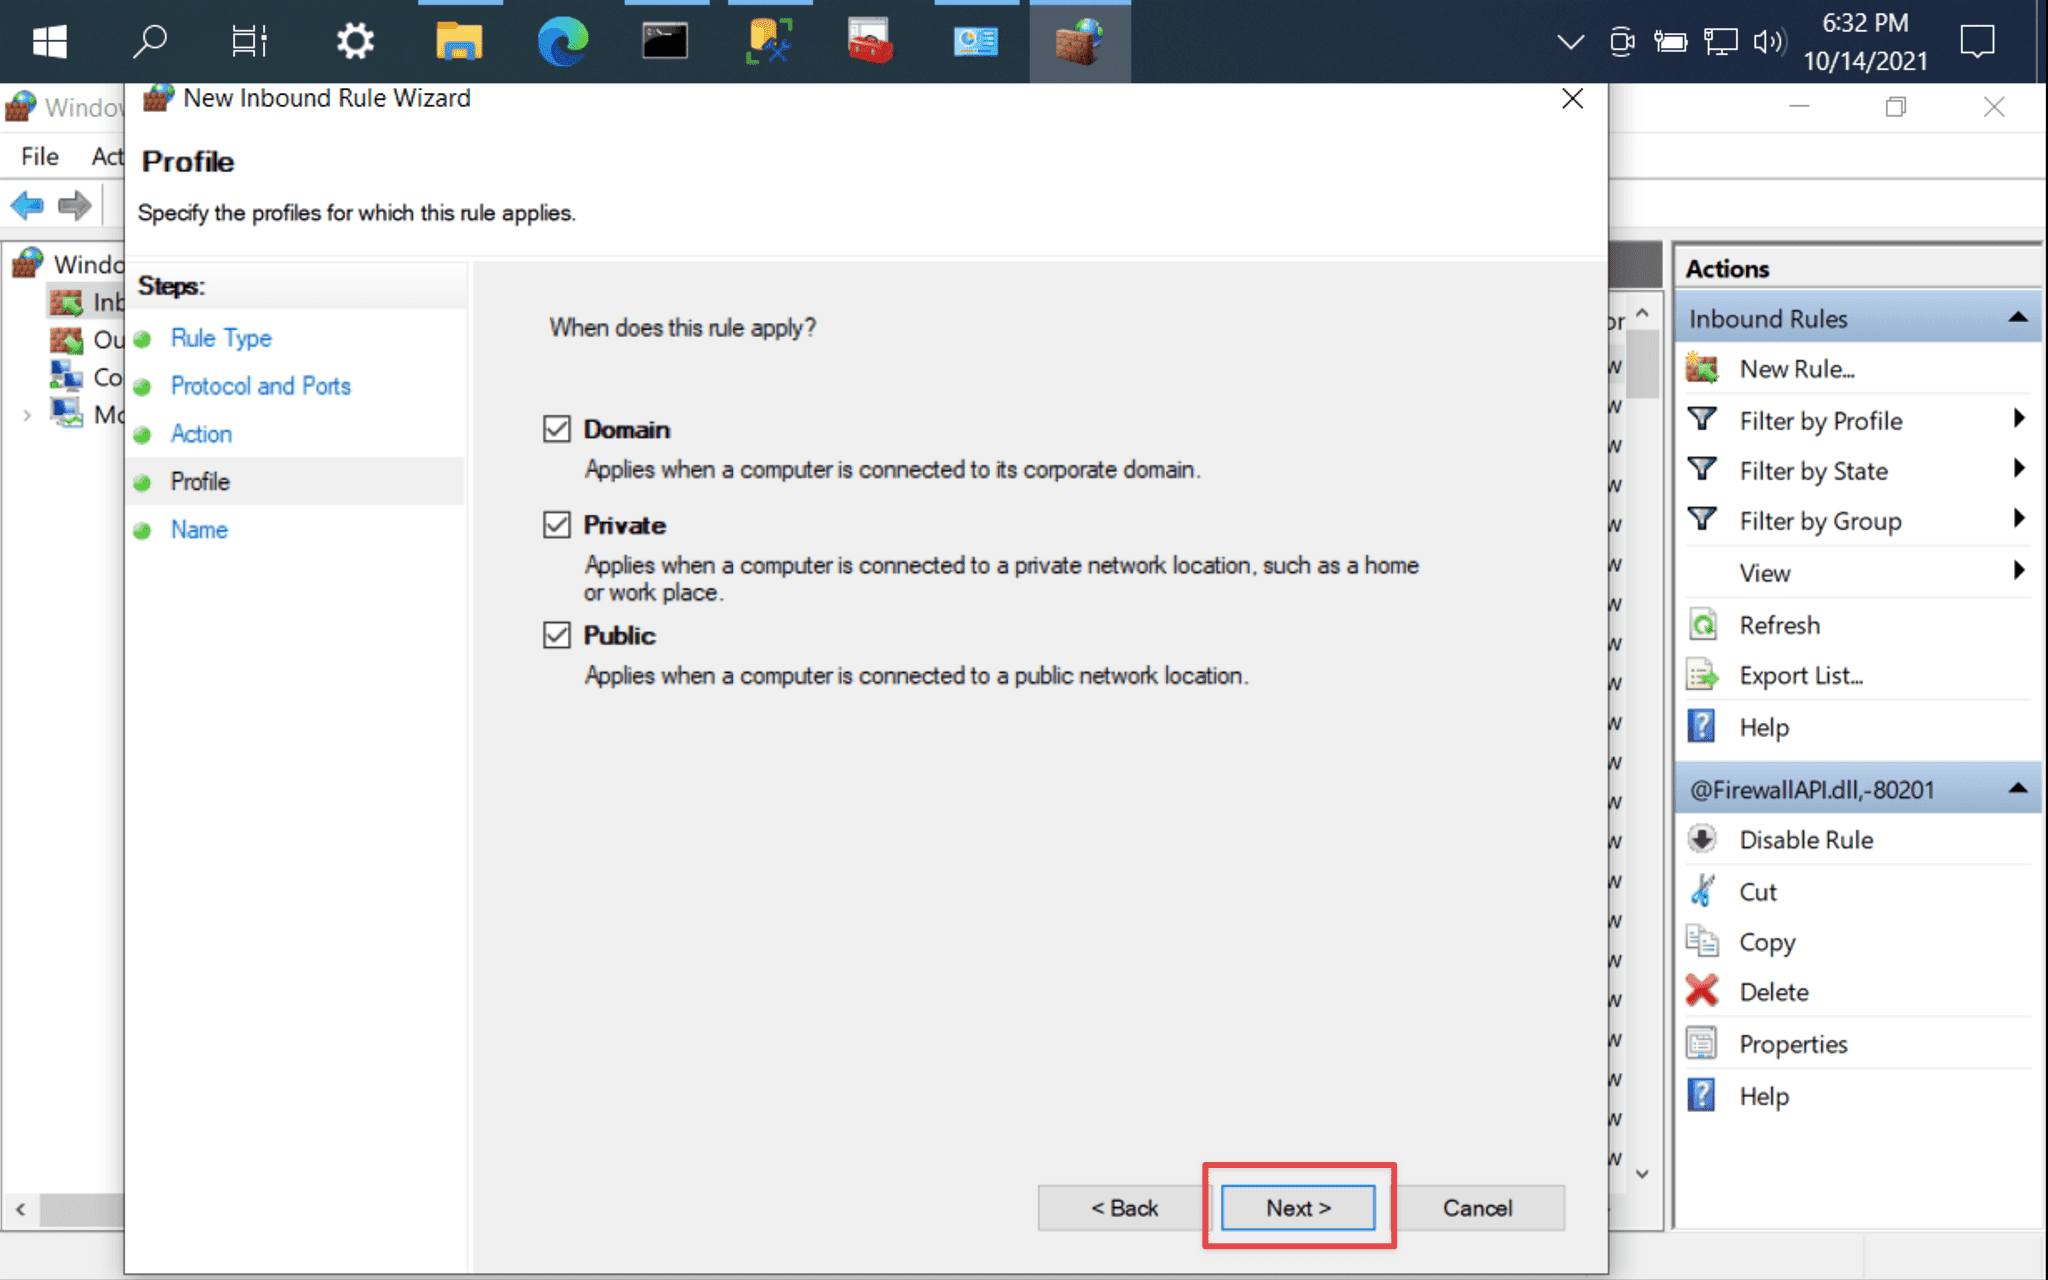2048x1280 pixels.
Task: Expand the Monitoring tree node chevron
Action: pos(27,415)
